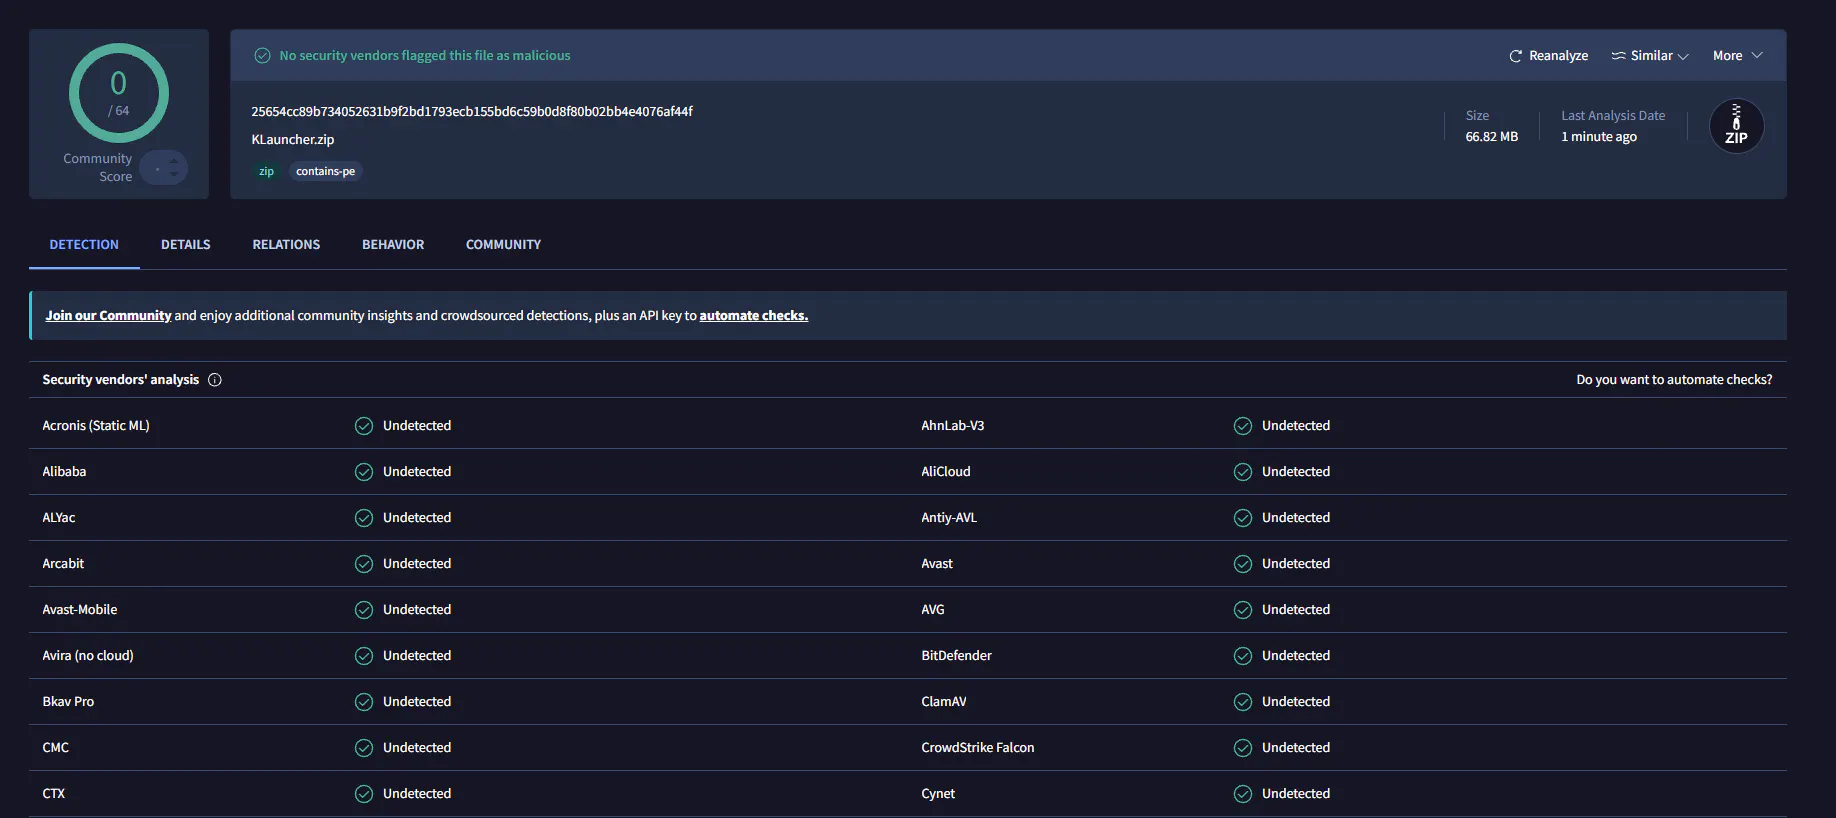This screenshot has height=818, width=1836.
Task: Downvote using the Community Score down arrow
Action: [174, 175]
